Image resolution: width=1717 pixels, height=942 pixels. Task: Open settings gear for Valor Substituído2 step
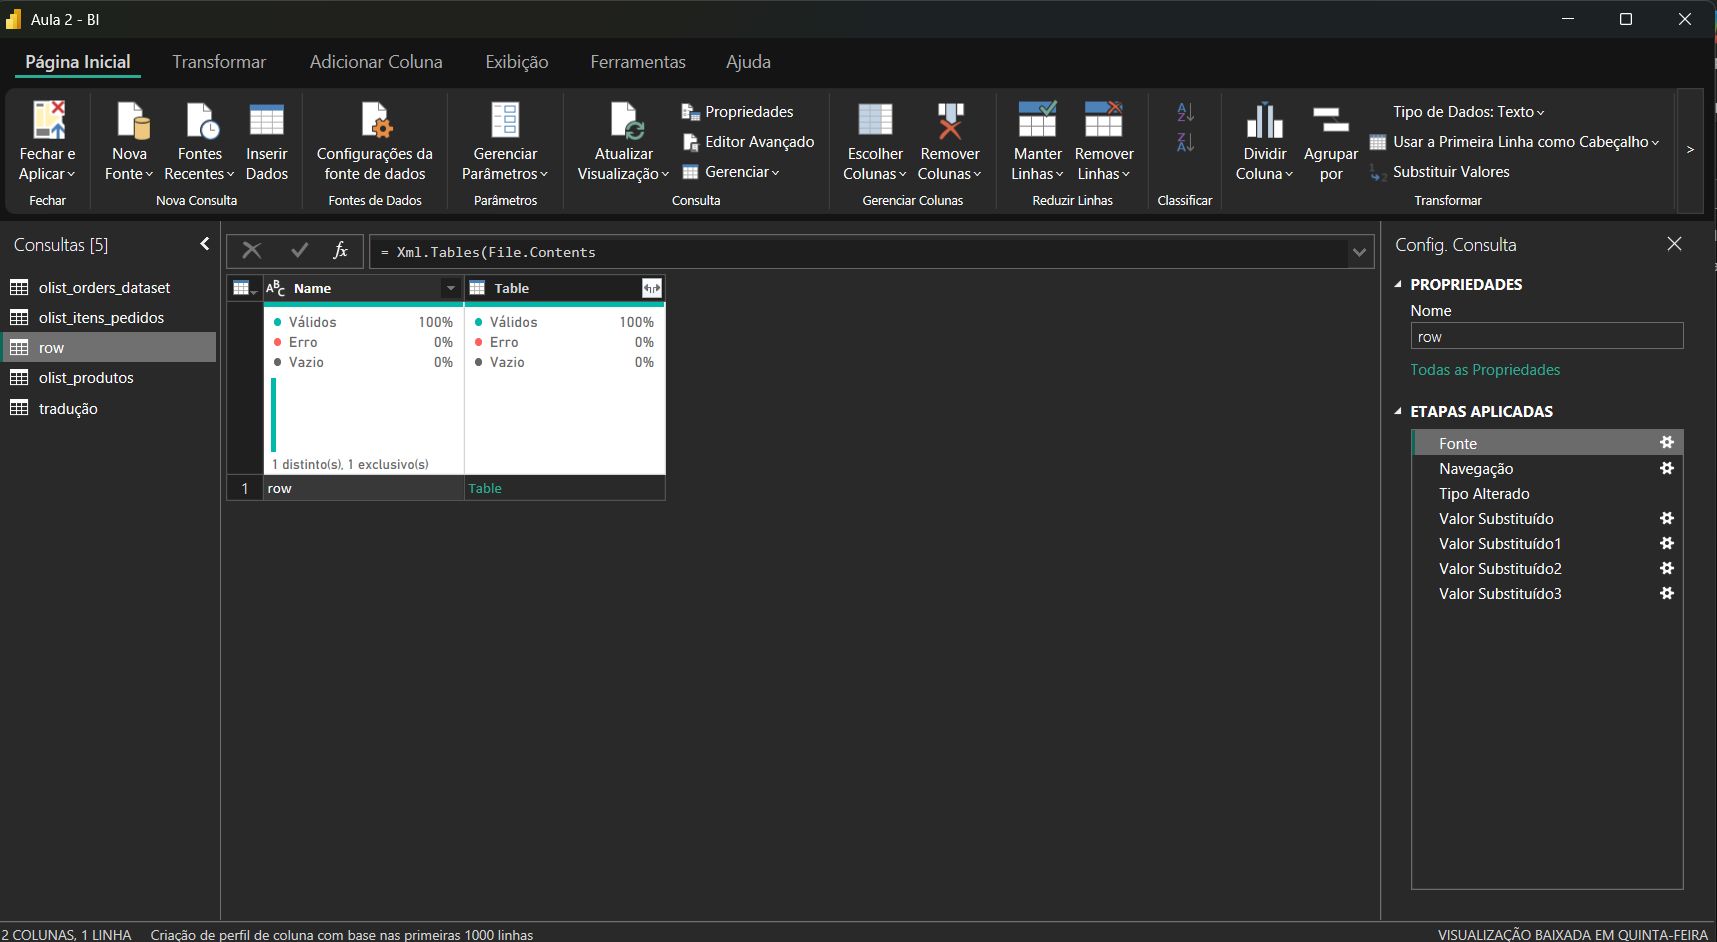coord(1667,568)
